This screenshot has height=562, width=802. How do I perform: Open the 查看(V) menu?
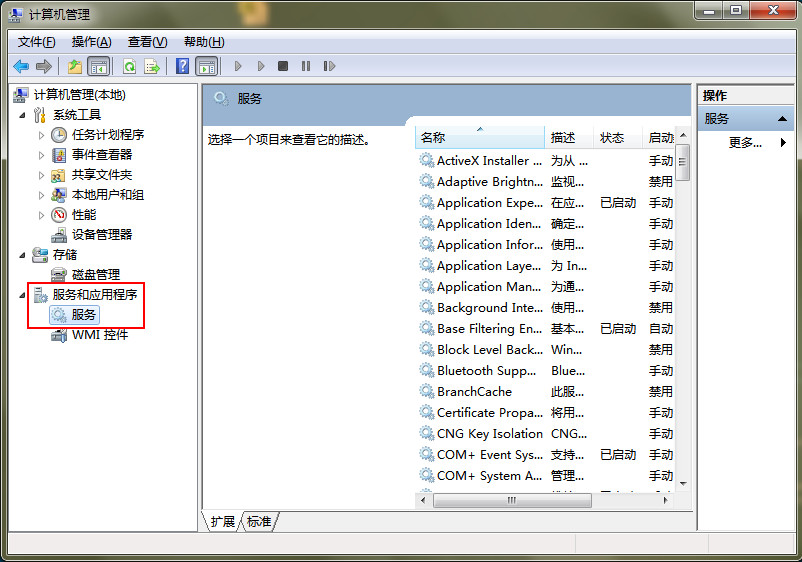point(147,42)
